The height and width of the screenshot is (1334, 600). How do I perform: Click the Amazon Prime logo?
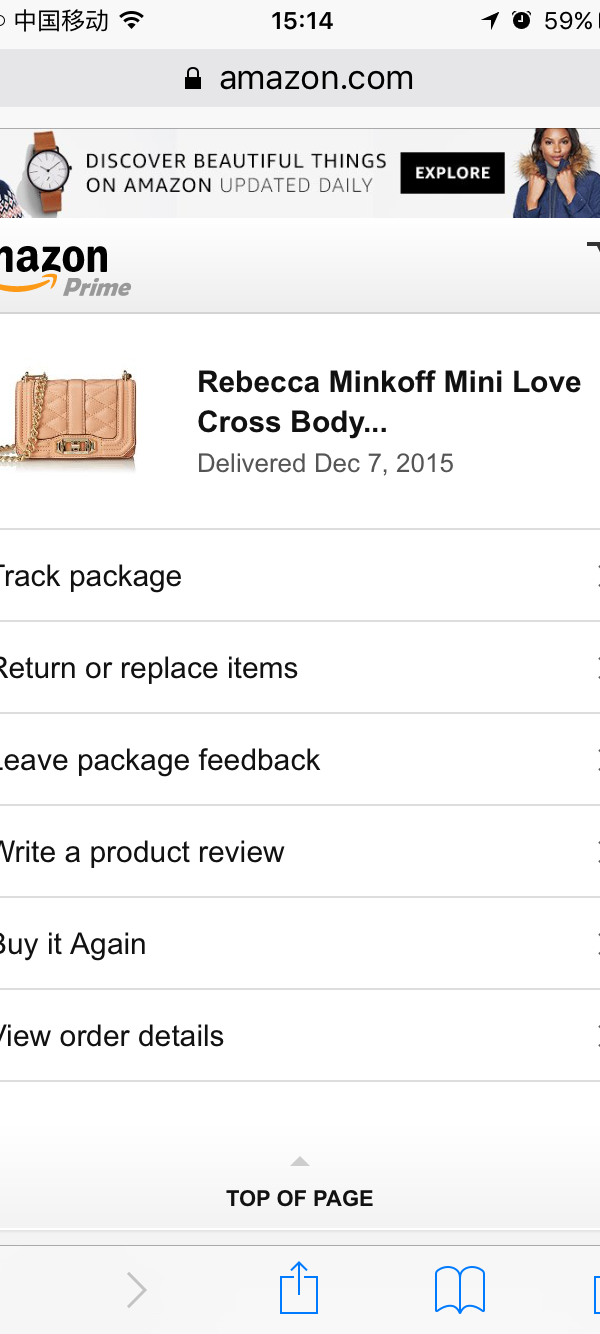point(60,269)
